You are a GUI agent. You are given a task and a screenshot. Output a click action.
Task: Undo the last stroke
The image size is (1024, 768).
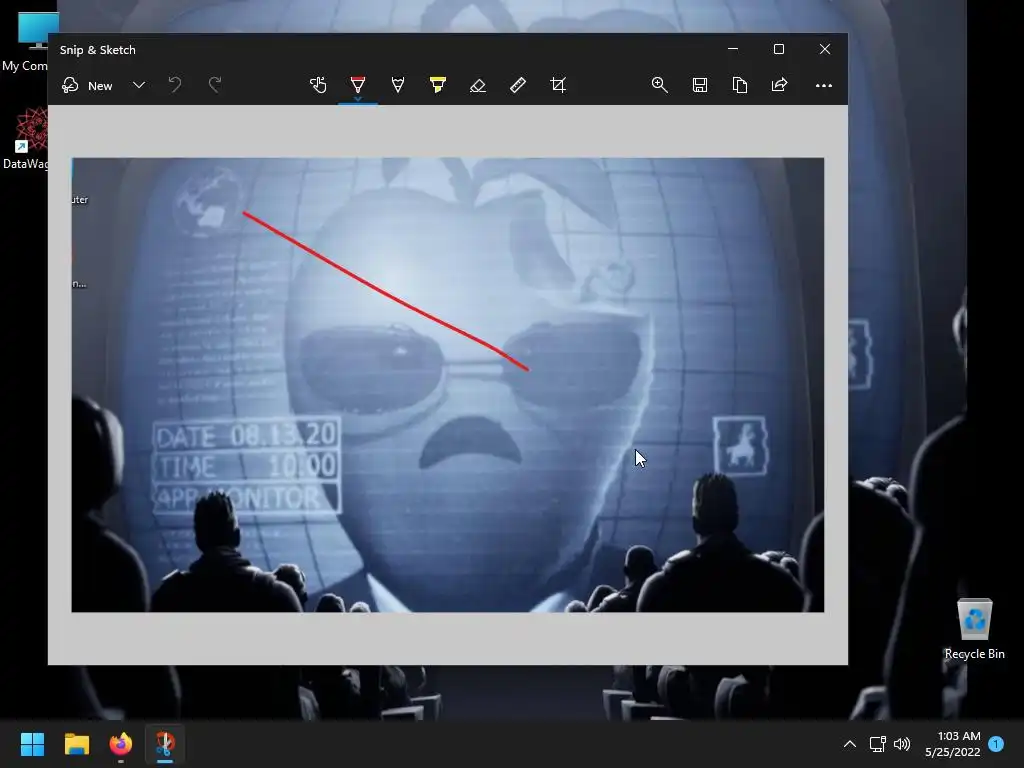tap(175, 86)
